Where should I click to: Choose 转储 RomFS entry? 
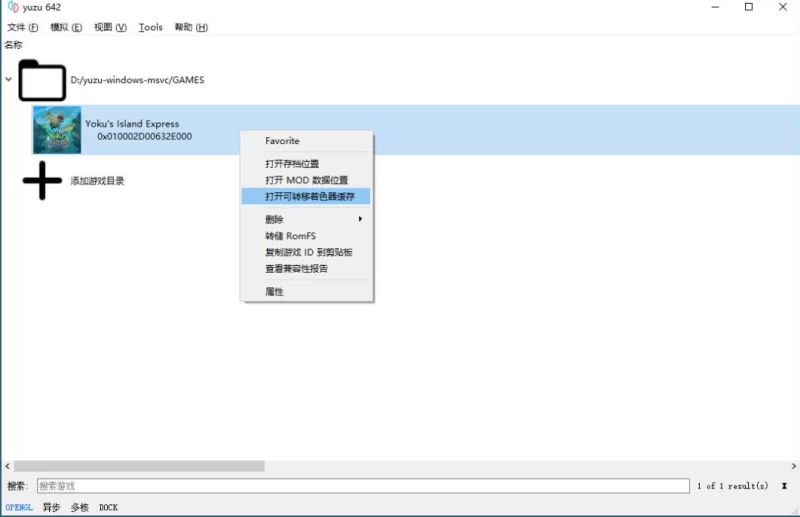pyautogui.click(x=307, y=236)
